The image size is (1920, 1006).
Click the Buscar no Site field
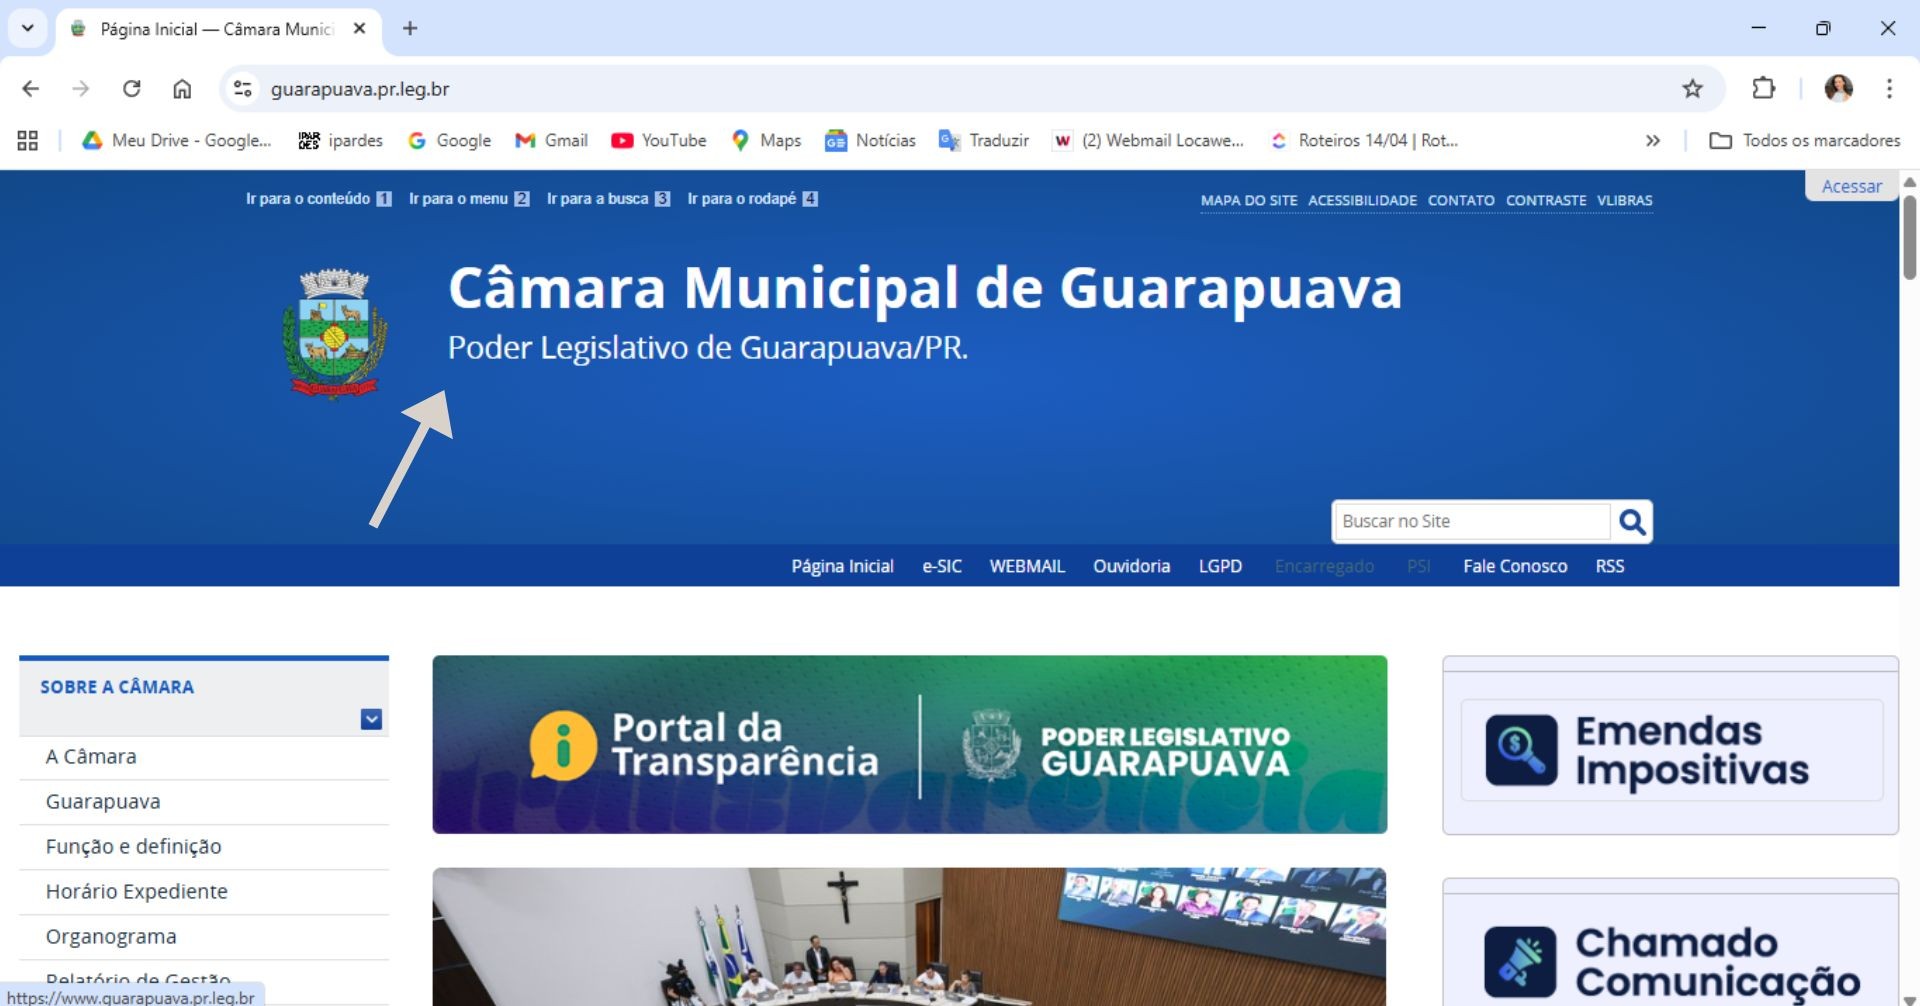[x=1470, y=522]
